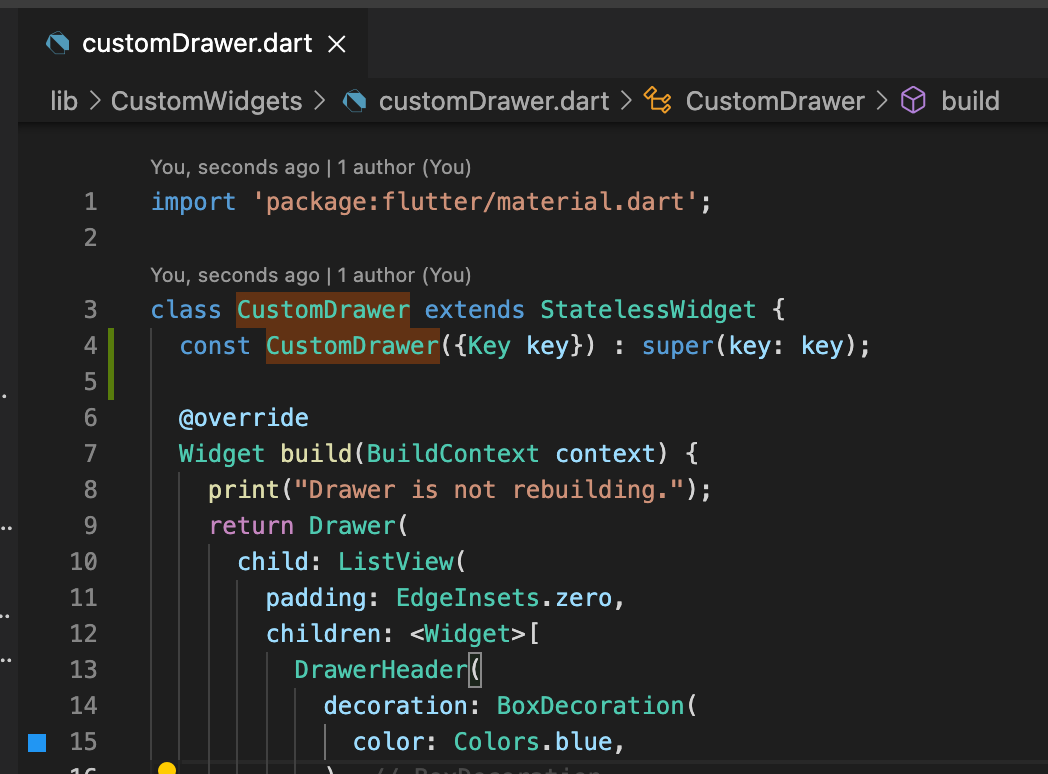Expand the chevron after CustomDrawer in breadcrumbs

881,101
